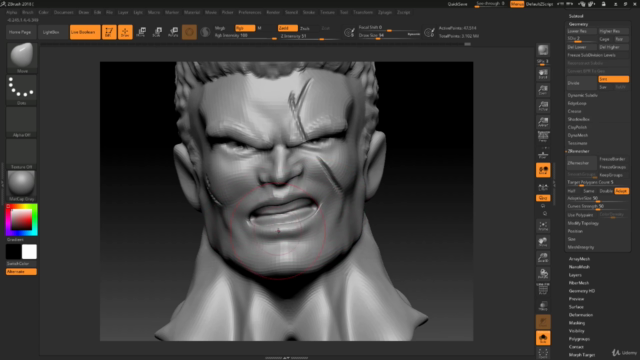The height and width of the screenshot is (360, 640).
Task: Toggle the Line Fill PolyF icon
Action: point(543,289)
